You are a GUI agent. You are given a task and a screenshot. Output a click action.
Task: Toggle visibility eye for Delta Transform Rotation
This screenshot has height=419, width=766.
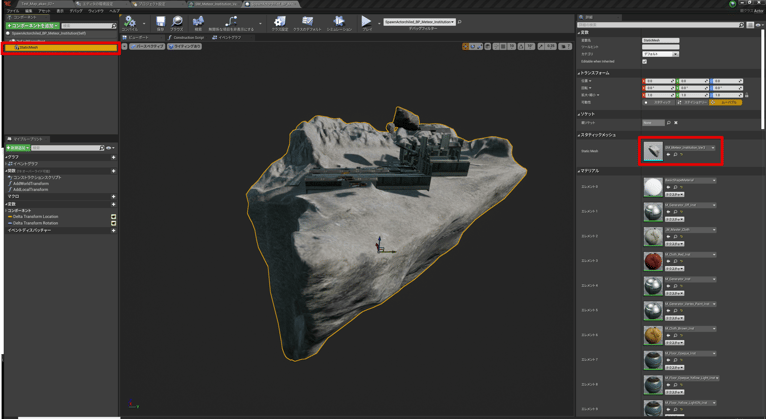click(113, 223)
